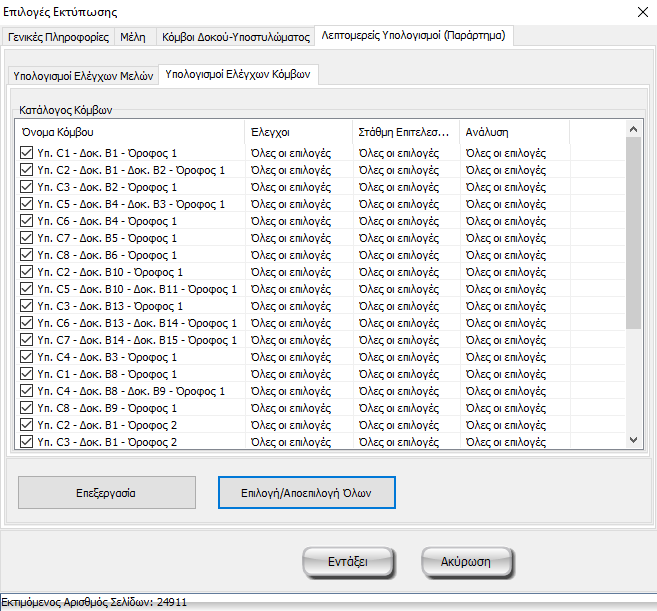
Task: Open 'Κόμβοι Δοκού-Υποστυλώματος' tab
Action: pyautogui.click(x=235, y=36)
